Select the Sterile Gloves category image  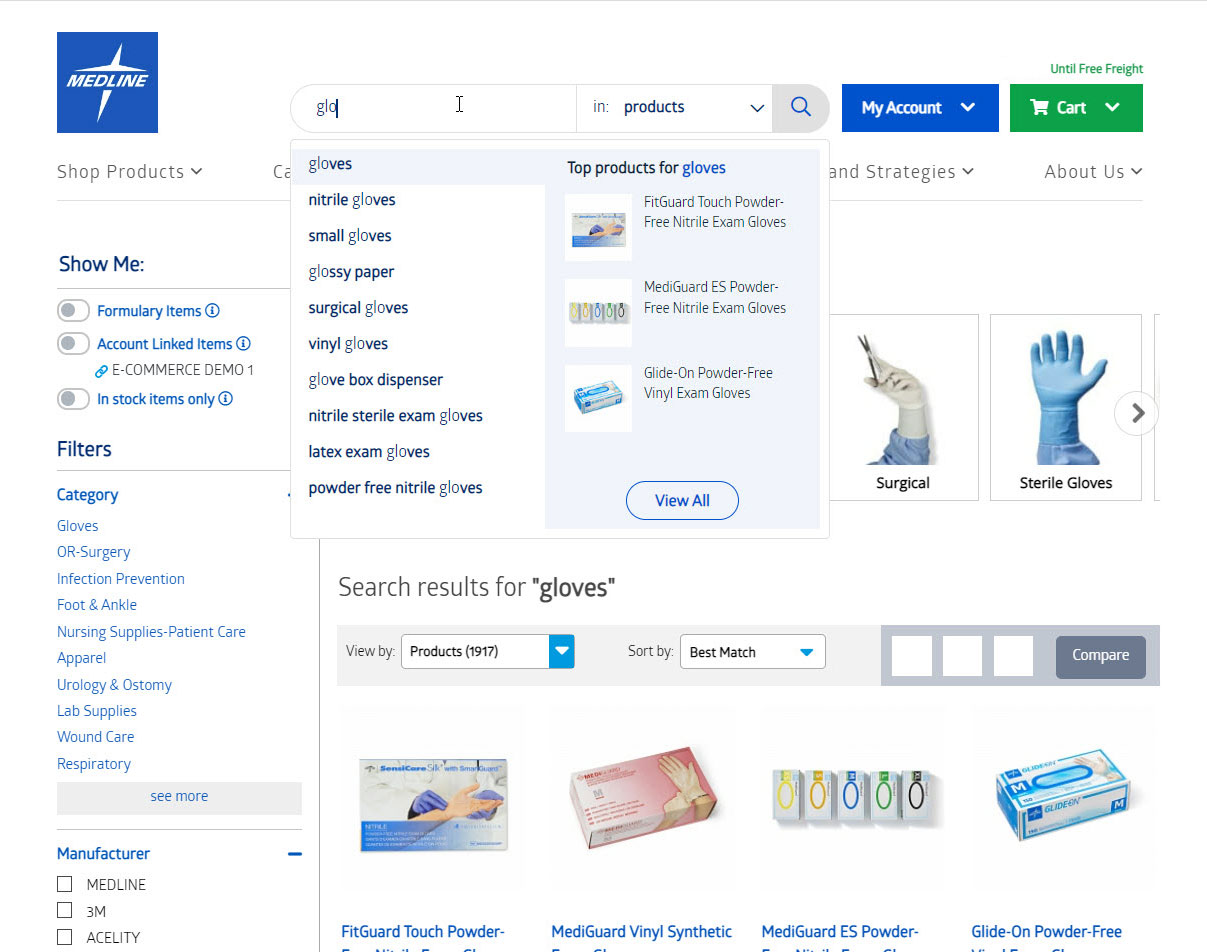coord(1066,397)
